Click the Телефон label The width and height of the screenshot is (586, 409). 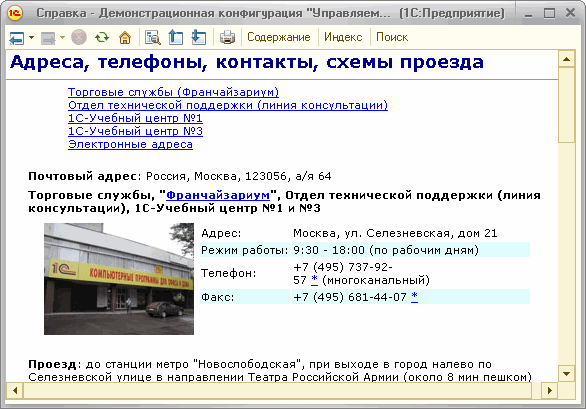point(228,273)
